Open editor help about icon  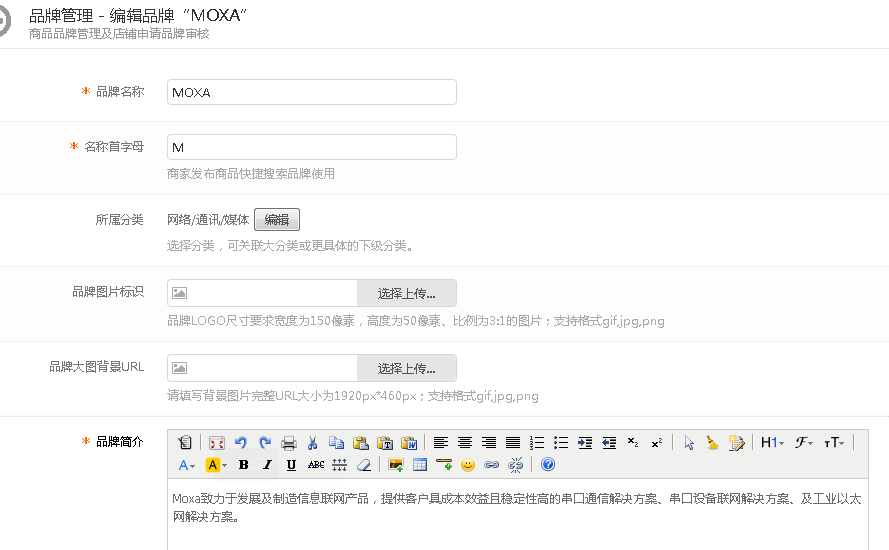coord(548,466)
